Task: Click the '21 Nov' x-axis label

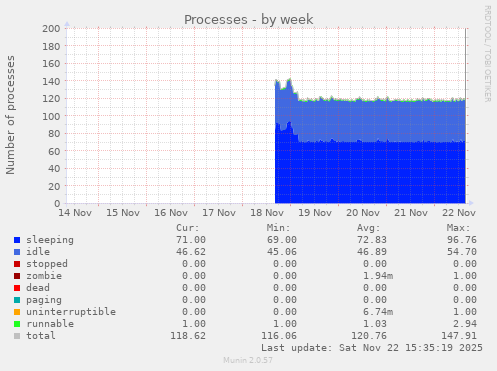Action: [x=411, y=213]
